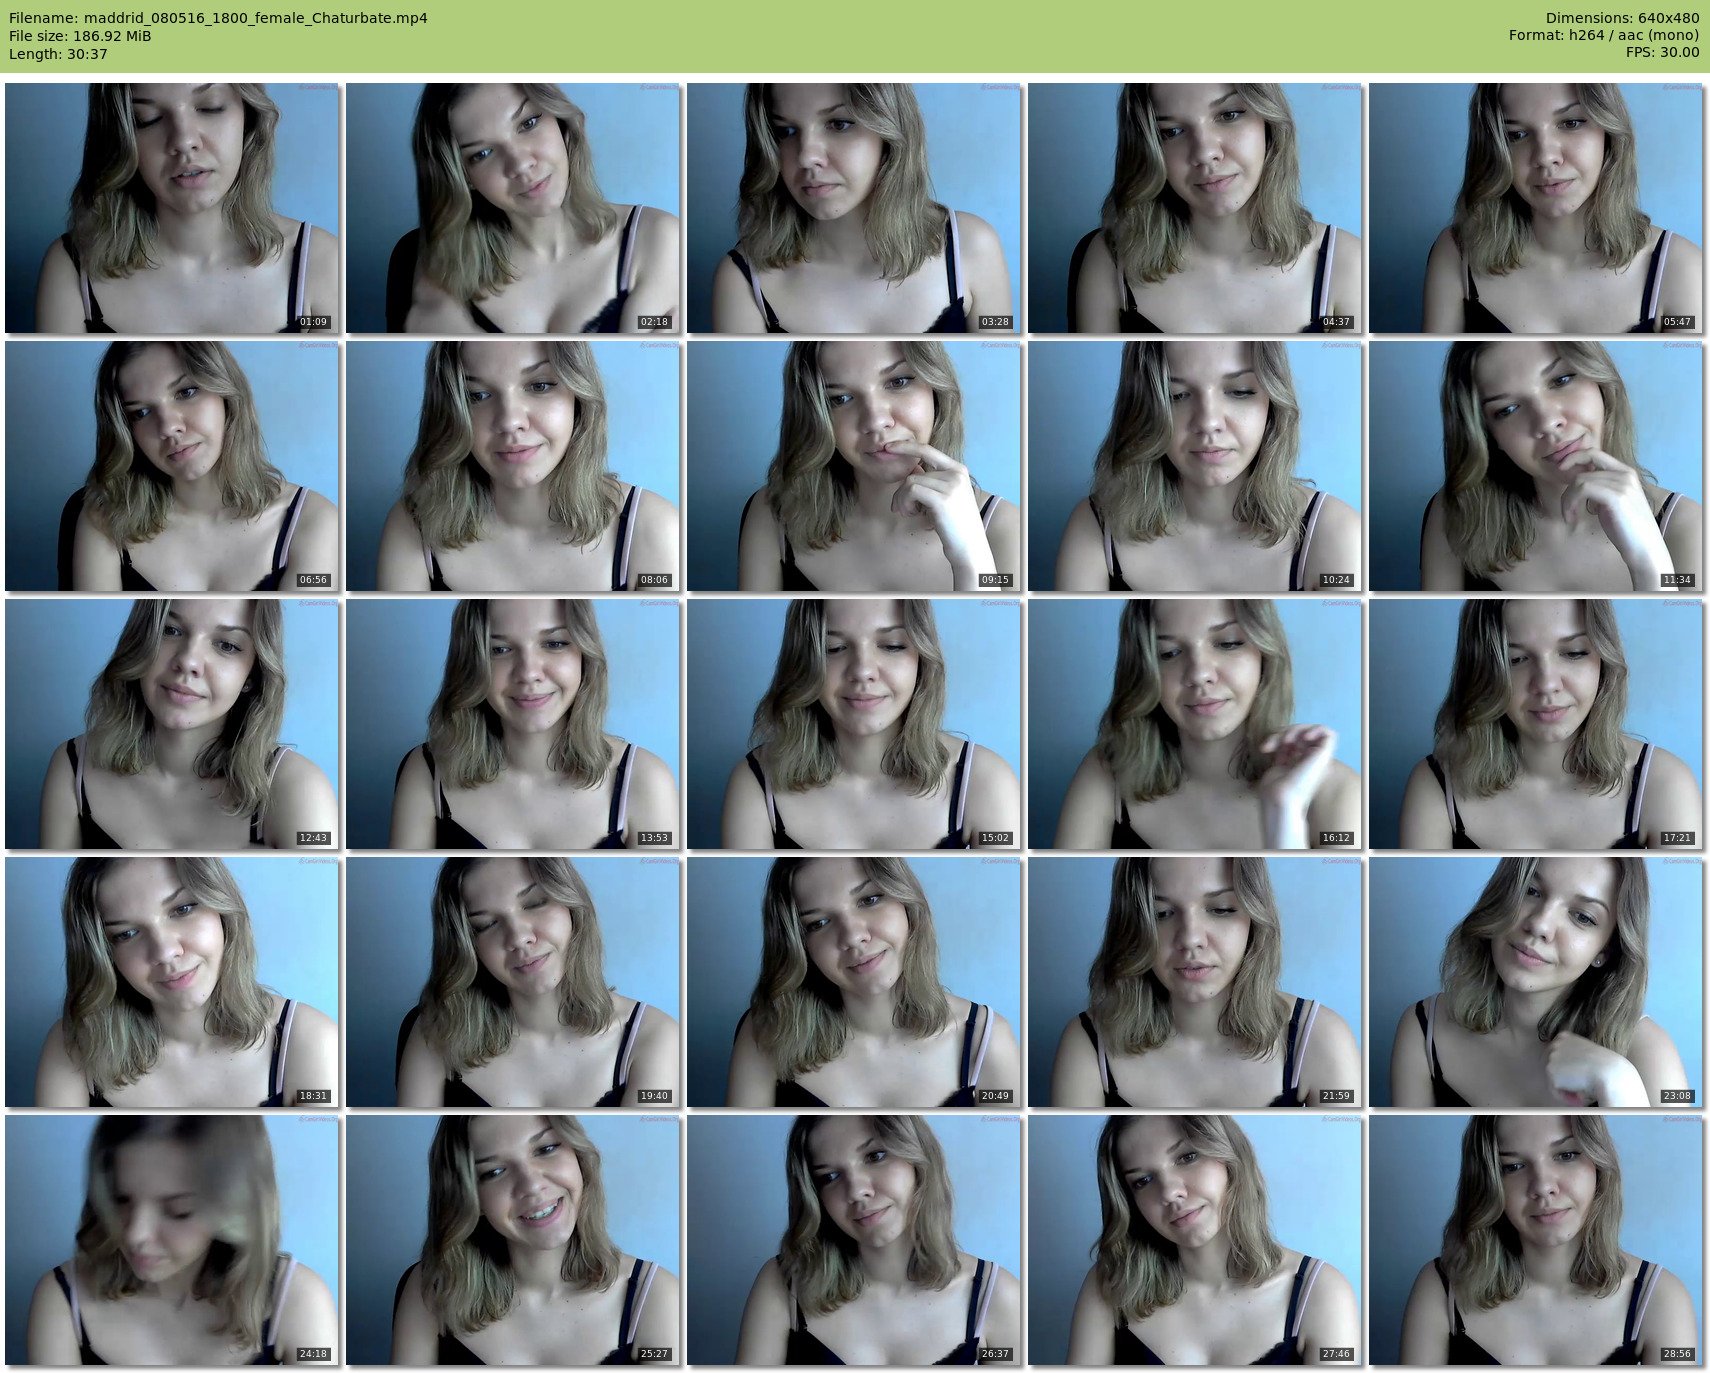Select the 18:31 video frame
Viewport: 1710px width, 1373px height.
172,982
